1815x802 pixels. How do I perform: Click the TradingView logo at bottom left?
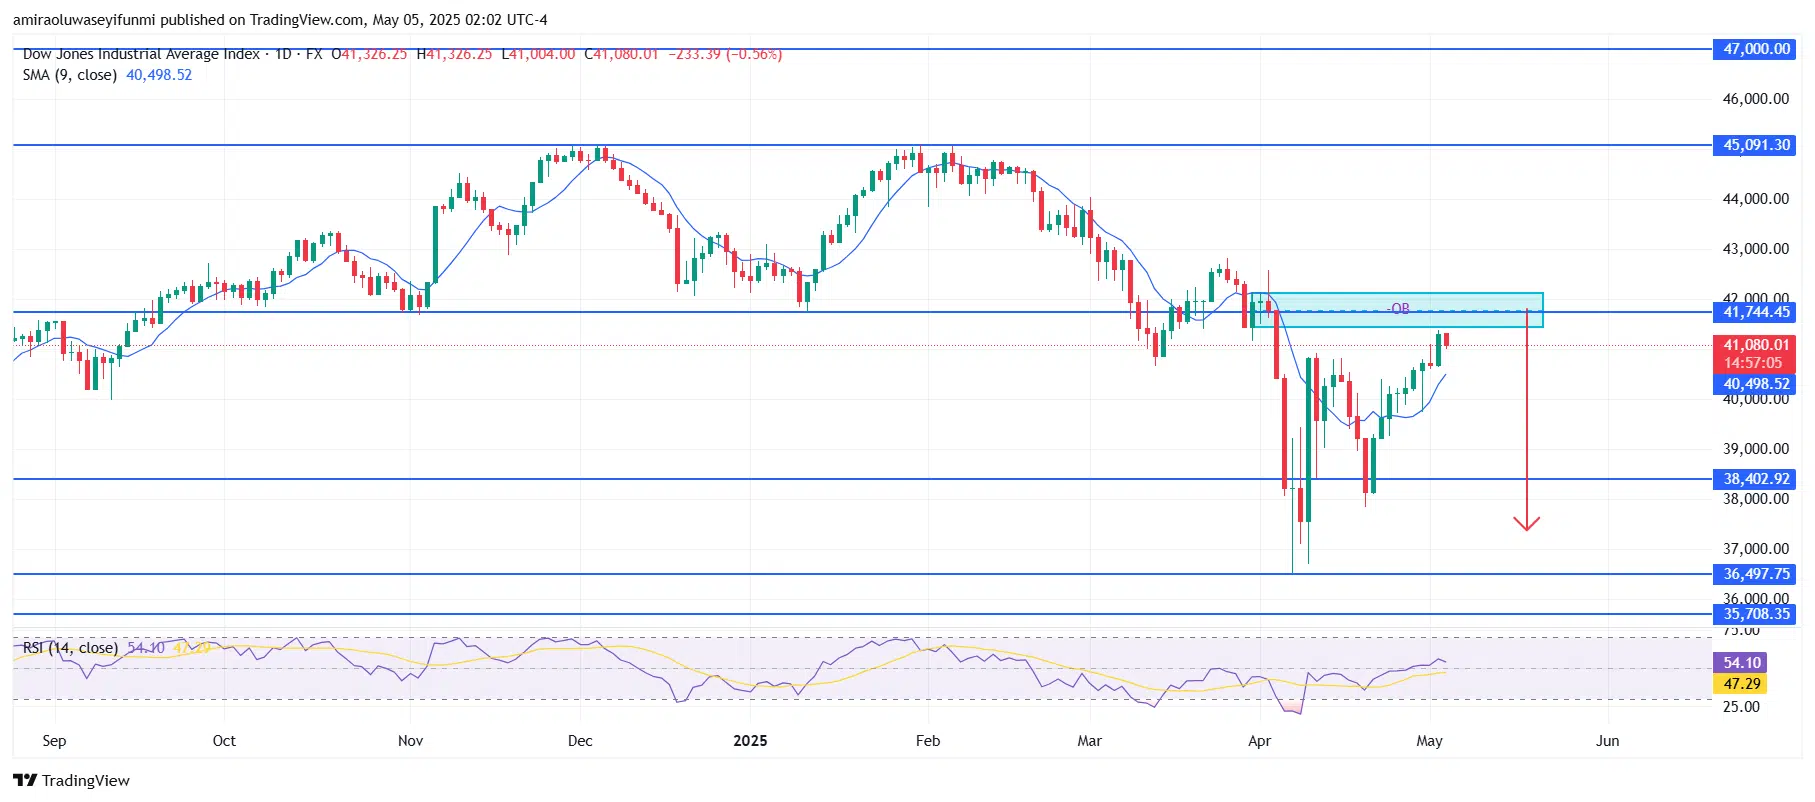[x=71, y=780]
